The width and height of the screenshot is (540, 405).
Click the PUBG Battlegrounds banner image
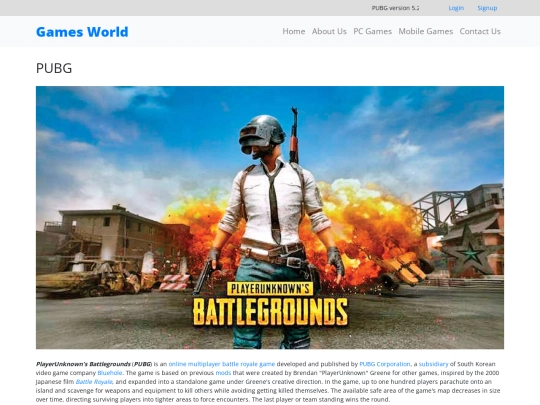(270, 218)
